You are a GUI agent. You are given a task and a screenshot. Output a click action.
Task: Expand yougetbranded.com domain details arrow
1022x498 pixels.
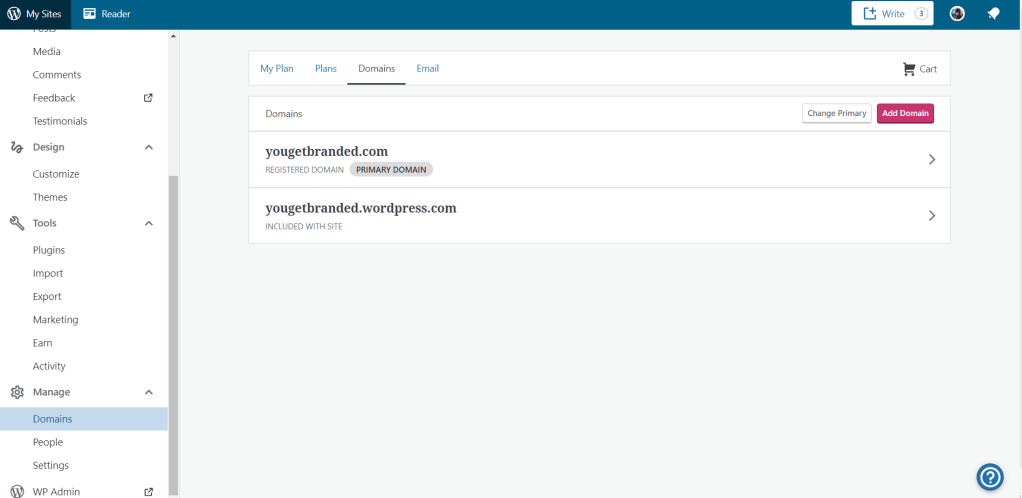point(931,159)
